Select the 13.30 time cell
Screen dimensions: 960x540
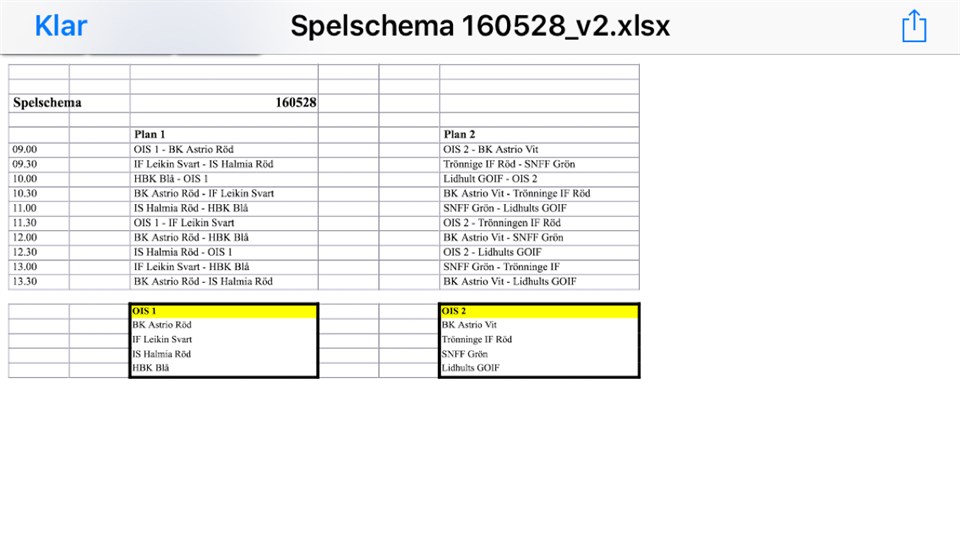25,282
